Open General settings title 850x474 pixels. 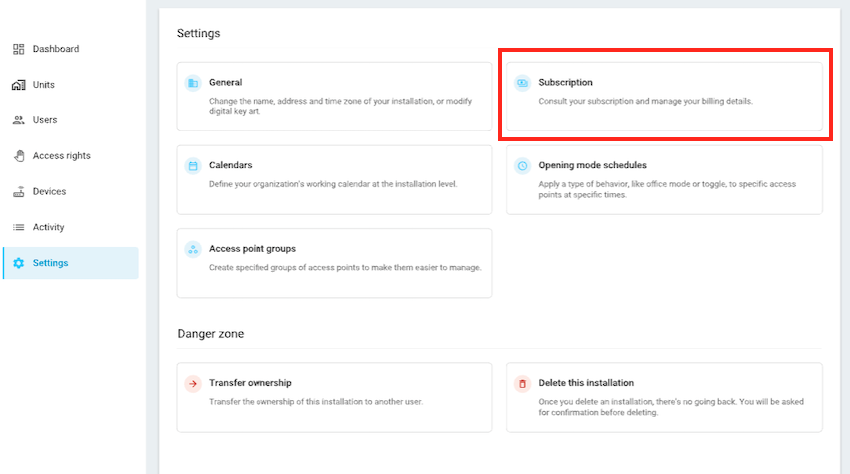226,82
